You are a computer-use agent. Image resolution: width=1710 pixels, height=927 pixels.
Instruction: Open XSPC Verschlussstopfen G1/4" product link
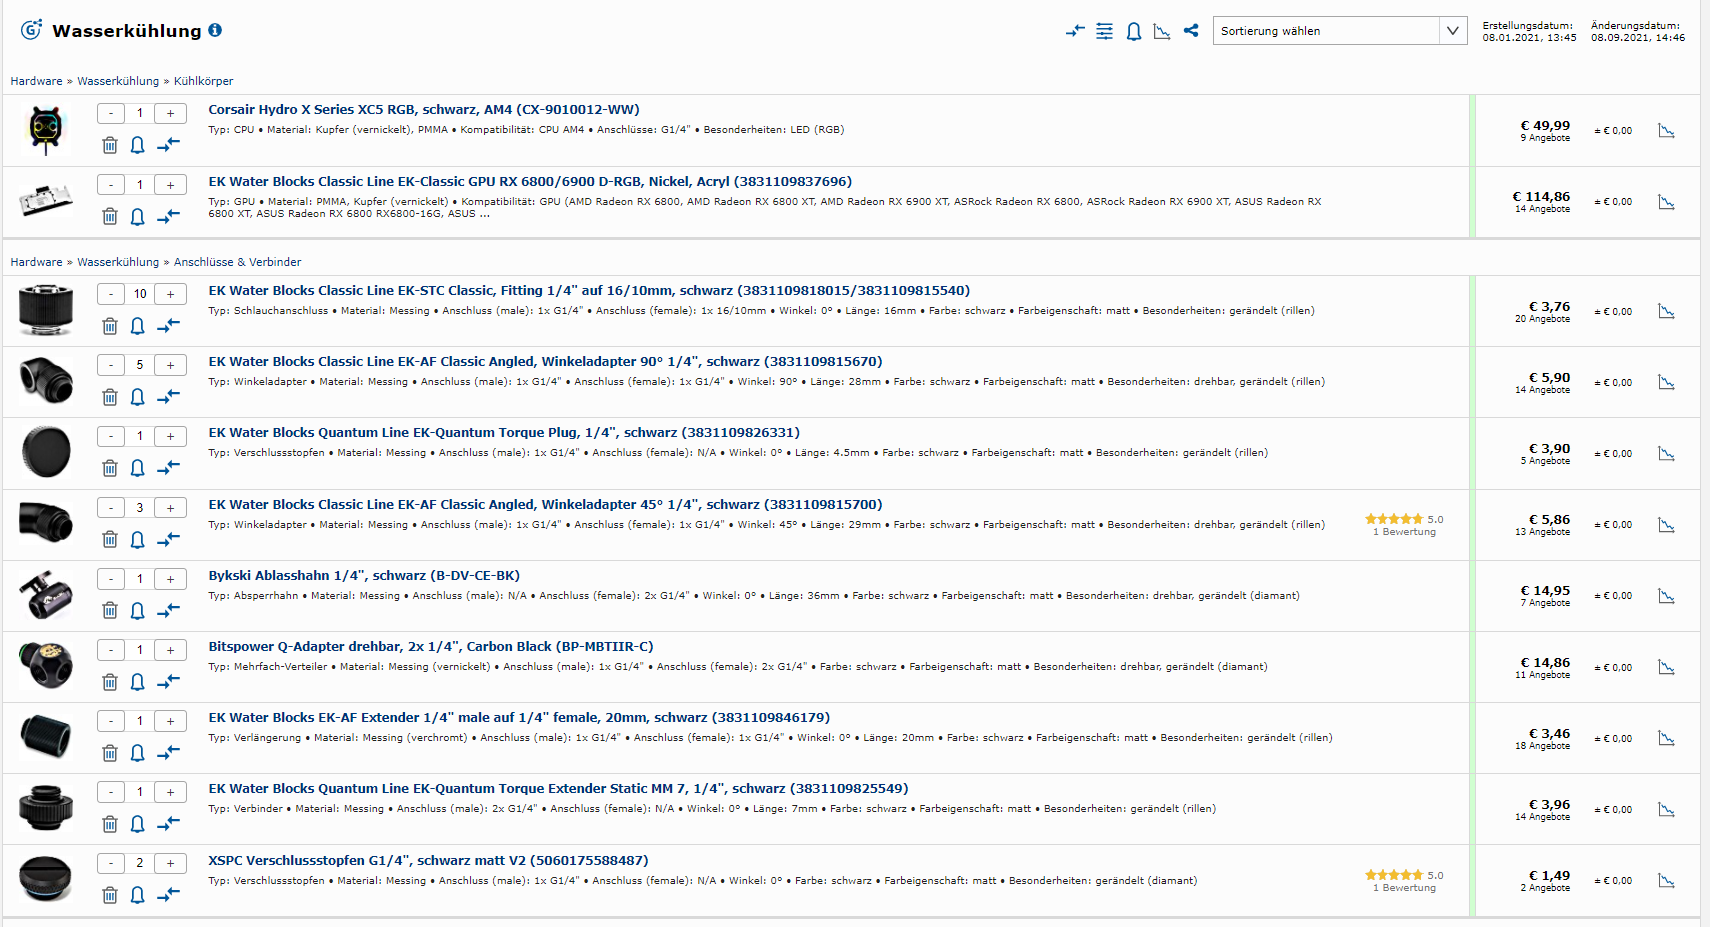pos(428,861)
